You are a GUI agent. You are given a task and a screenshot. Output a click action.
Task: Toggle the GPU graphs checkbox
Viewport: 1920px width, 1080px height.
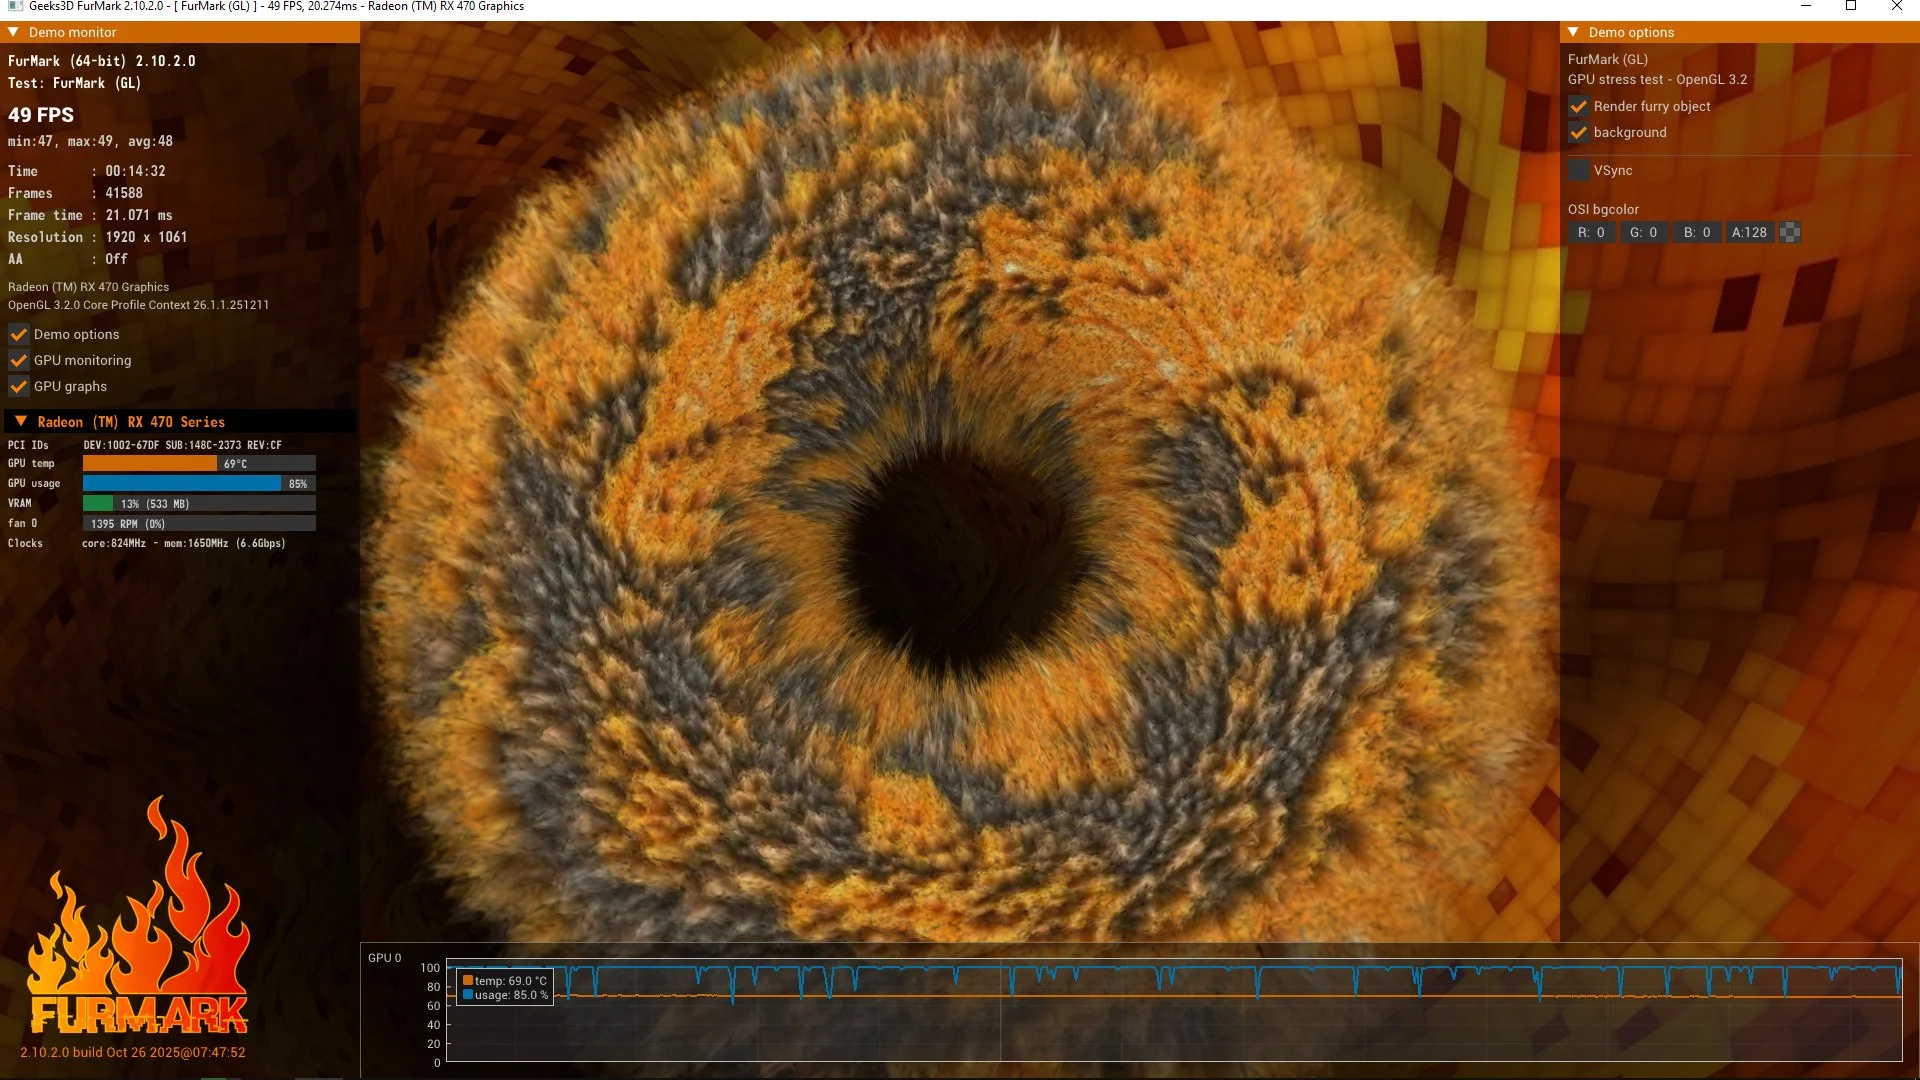(x=19, y=386)
